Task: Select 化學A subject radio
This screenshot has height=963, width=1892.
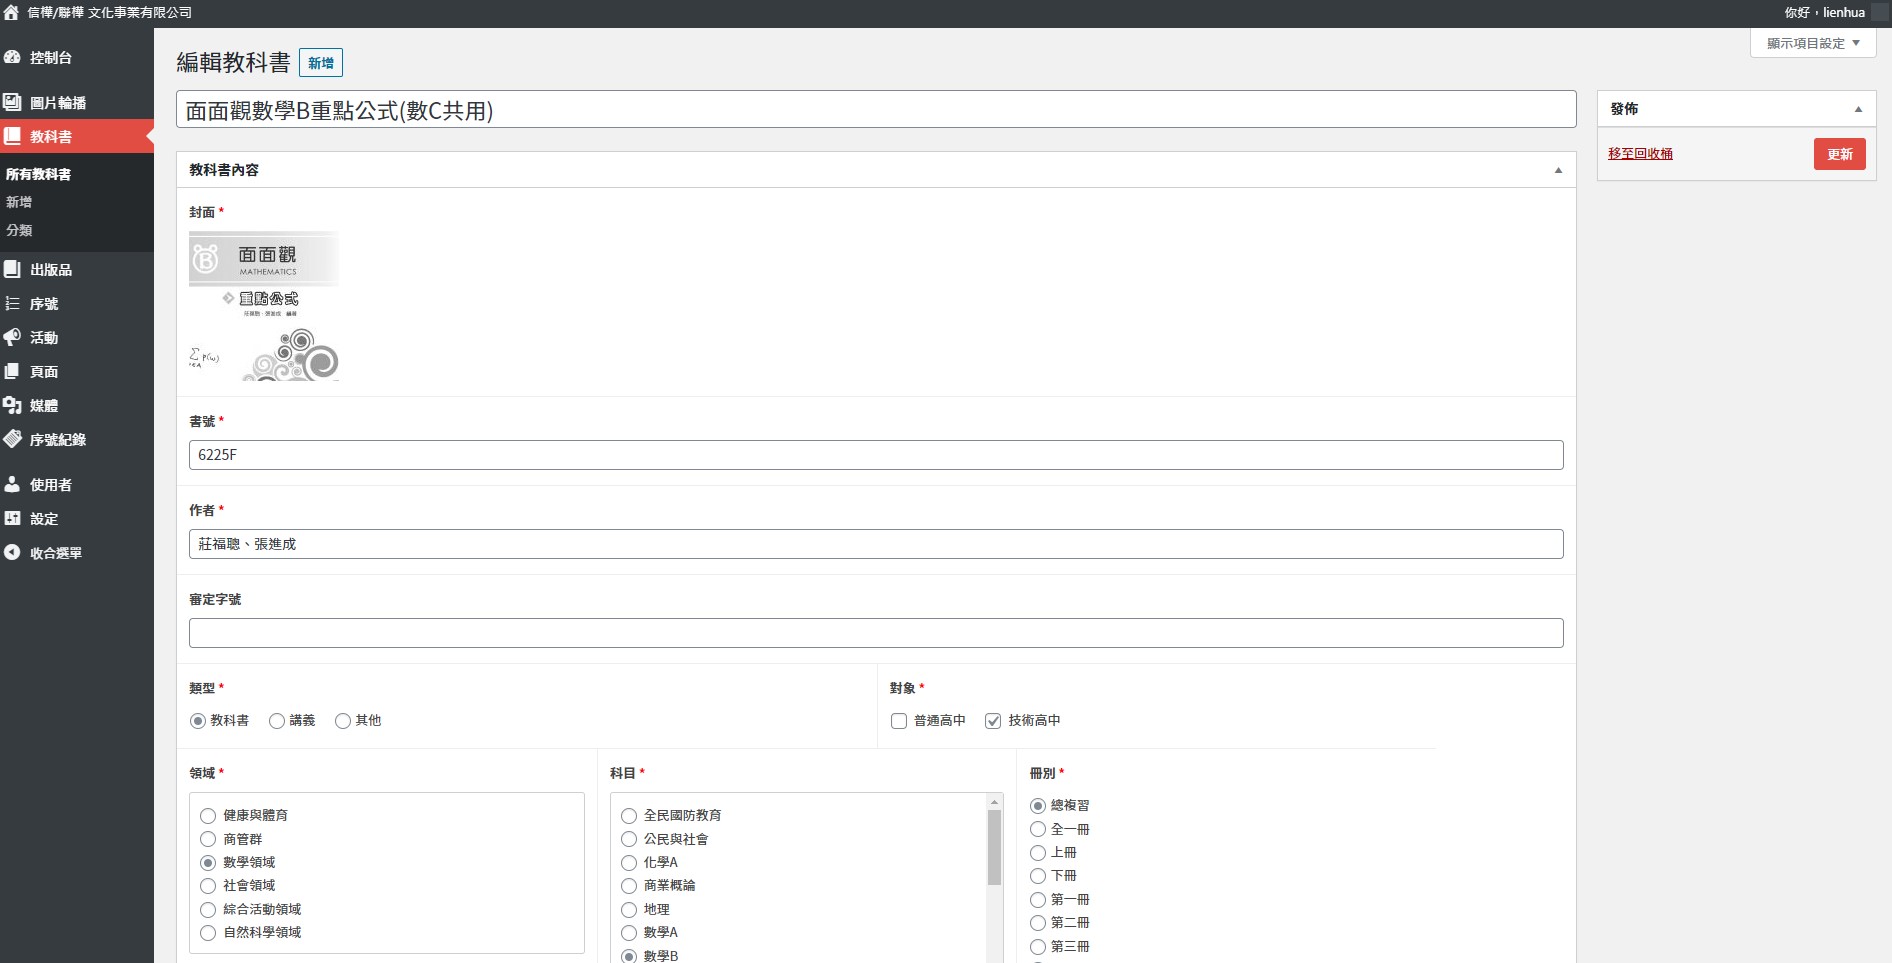Action: (x=629, y=863)
